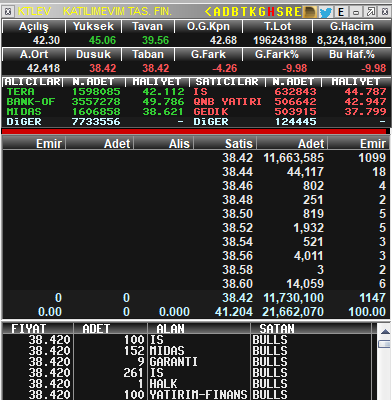392x400 pixels.
Task: Click the A.Ort value 42.418
Action: coord(43,68)
